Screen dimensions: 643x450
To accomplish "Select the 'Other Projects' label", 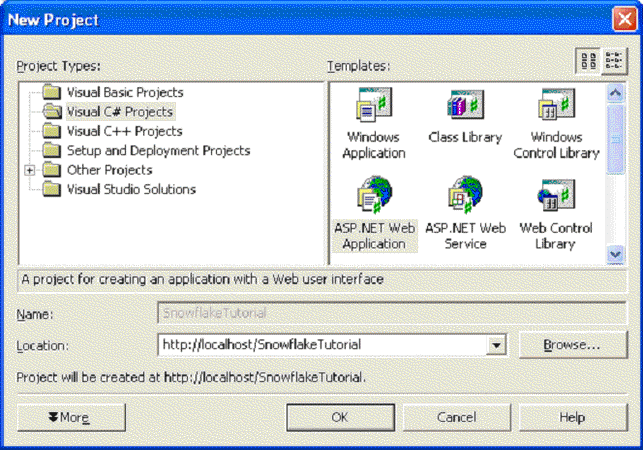I will (109, 170).
